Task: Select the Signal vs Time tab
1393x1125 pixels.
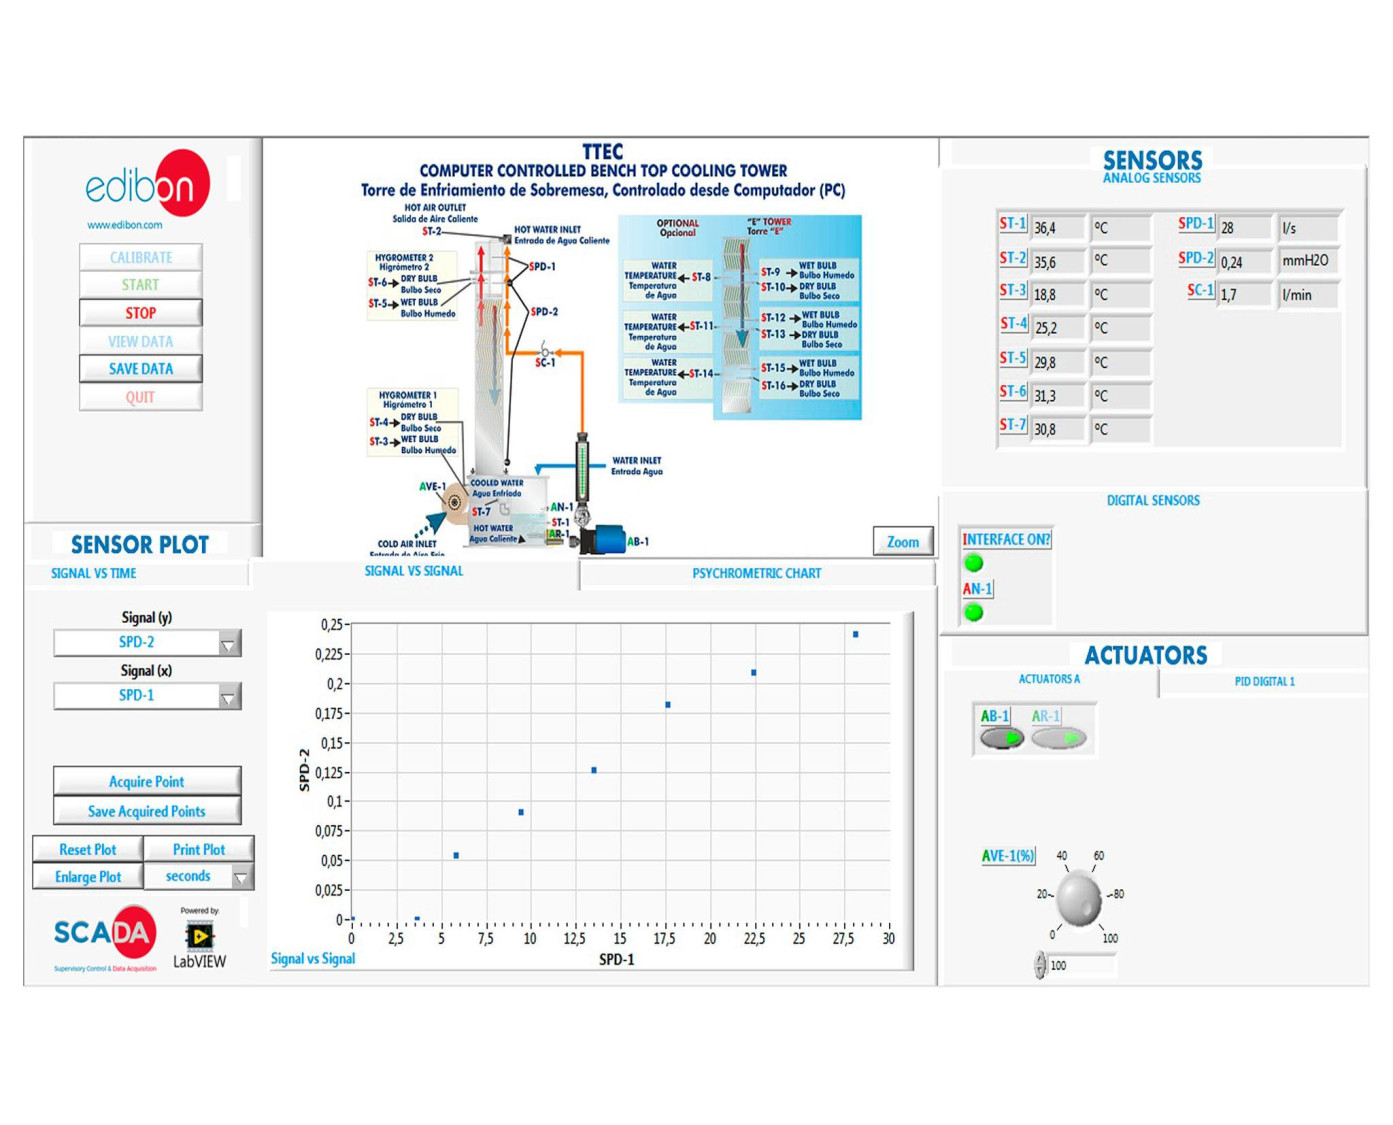Action: [94, 574]
